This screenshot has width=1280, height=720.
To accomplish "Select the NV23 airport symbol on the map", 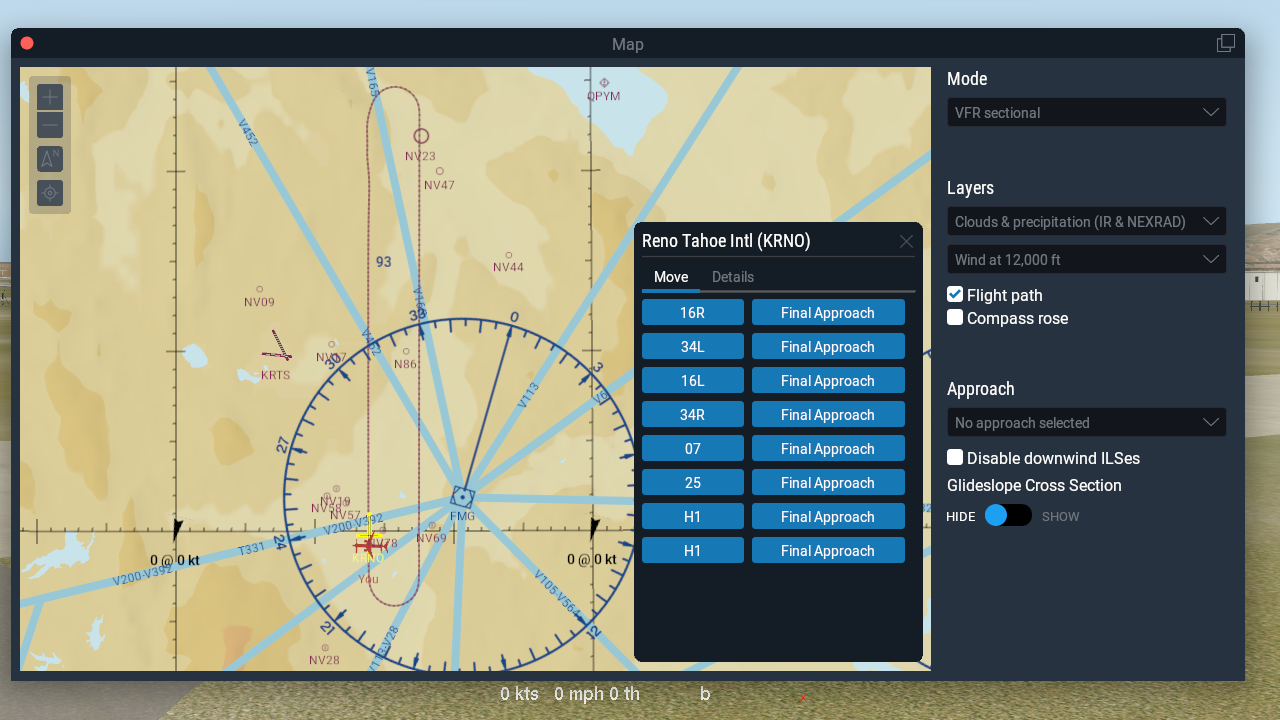I will pos(421,136).
